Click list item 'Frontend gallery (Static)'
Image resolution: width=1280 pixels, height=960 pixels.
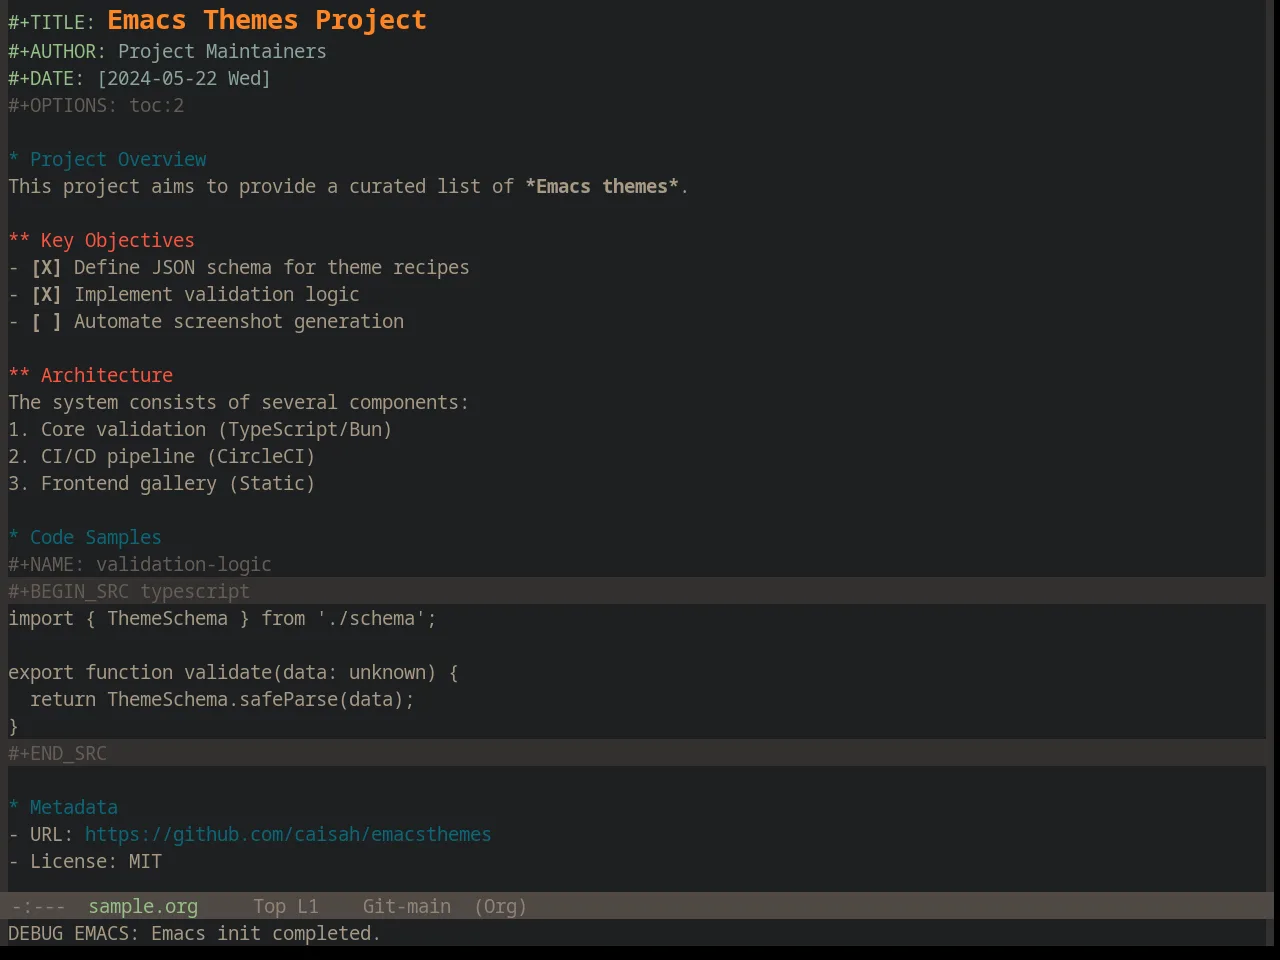162,483
